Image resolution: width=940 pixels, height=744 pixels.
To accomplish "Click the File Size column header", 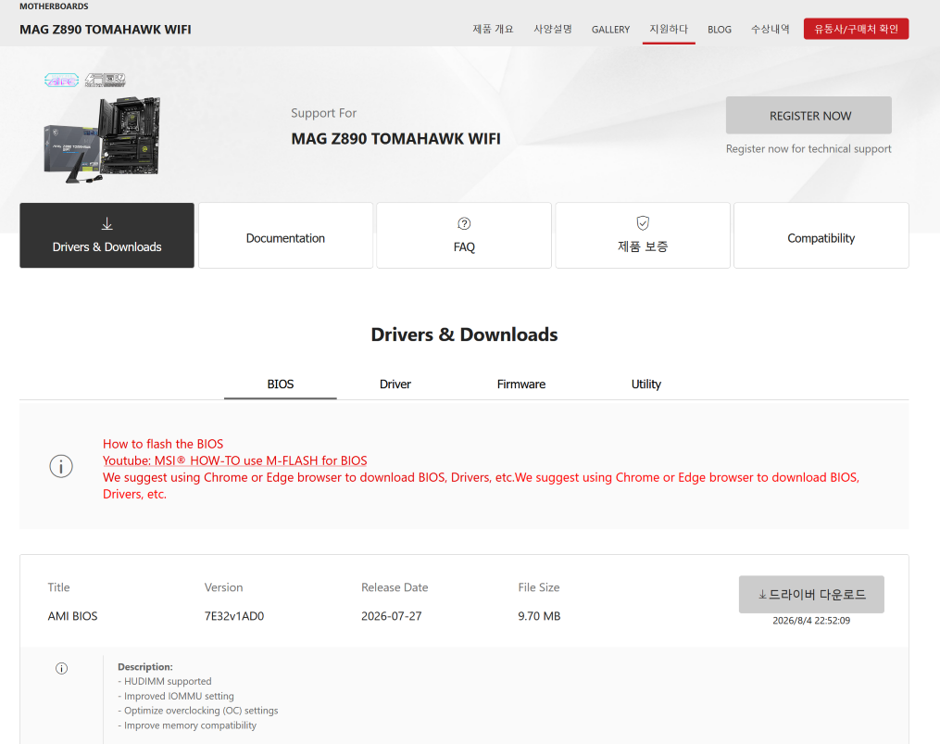I will [539, 588].
